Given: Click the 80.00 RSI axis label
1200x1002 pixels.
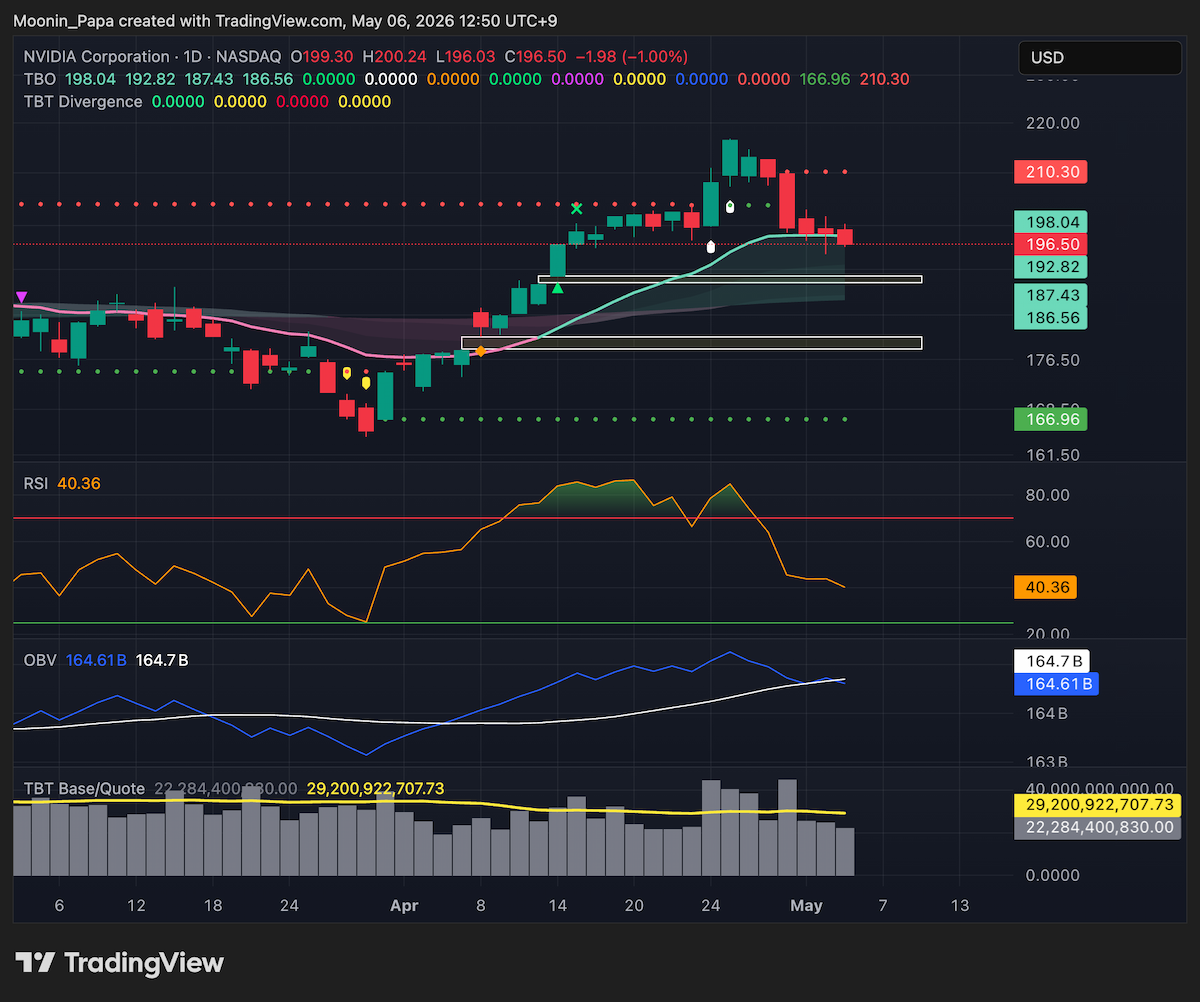Looking at the screenshot, I should pyautogui.click(x=1050, y=495).
